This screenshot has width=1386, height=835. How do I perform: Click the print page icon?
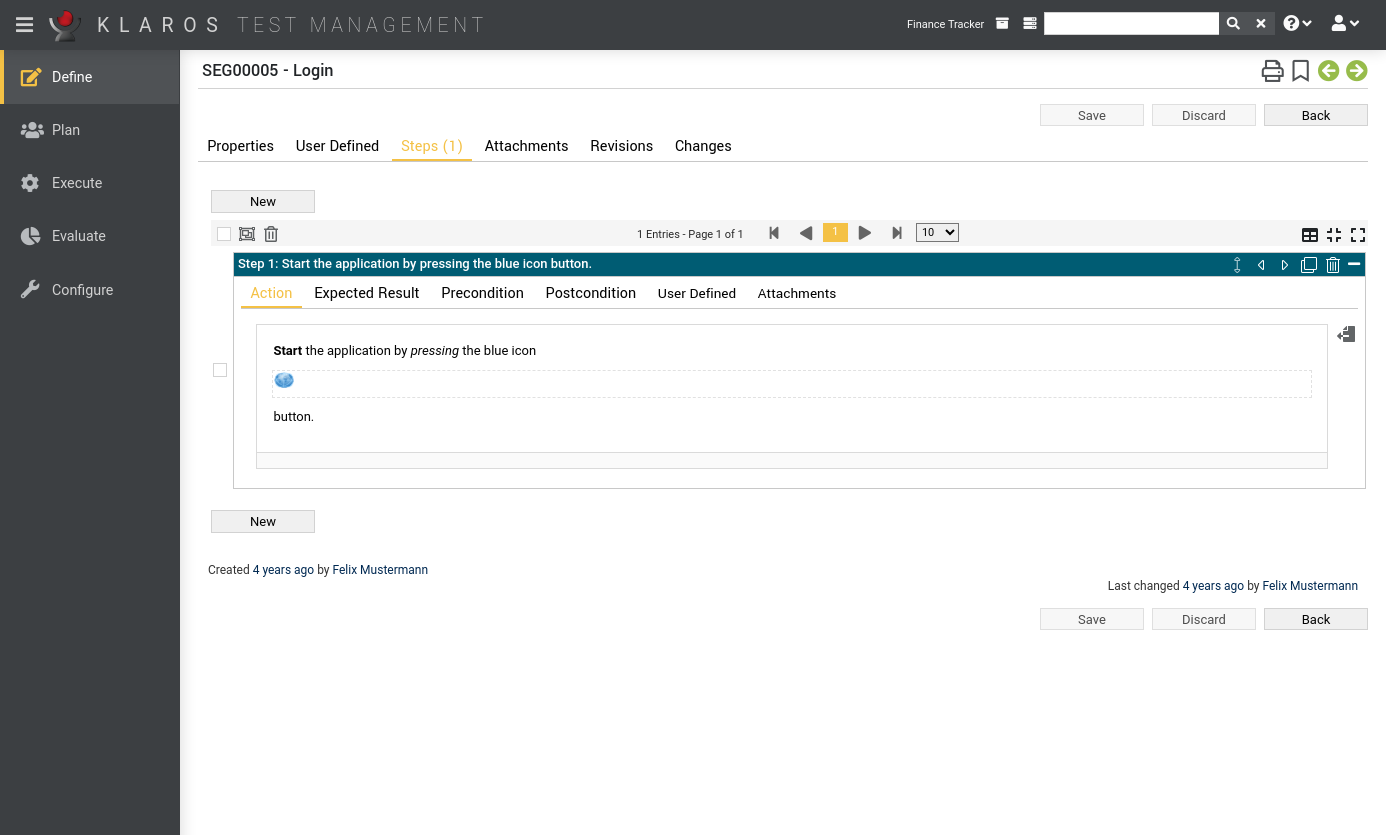(x=1271, y=71)
